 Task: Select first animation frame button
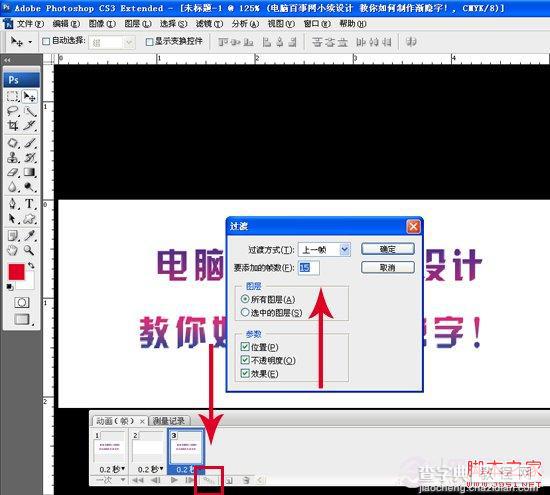coord(138,480)
